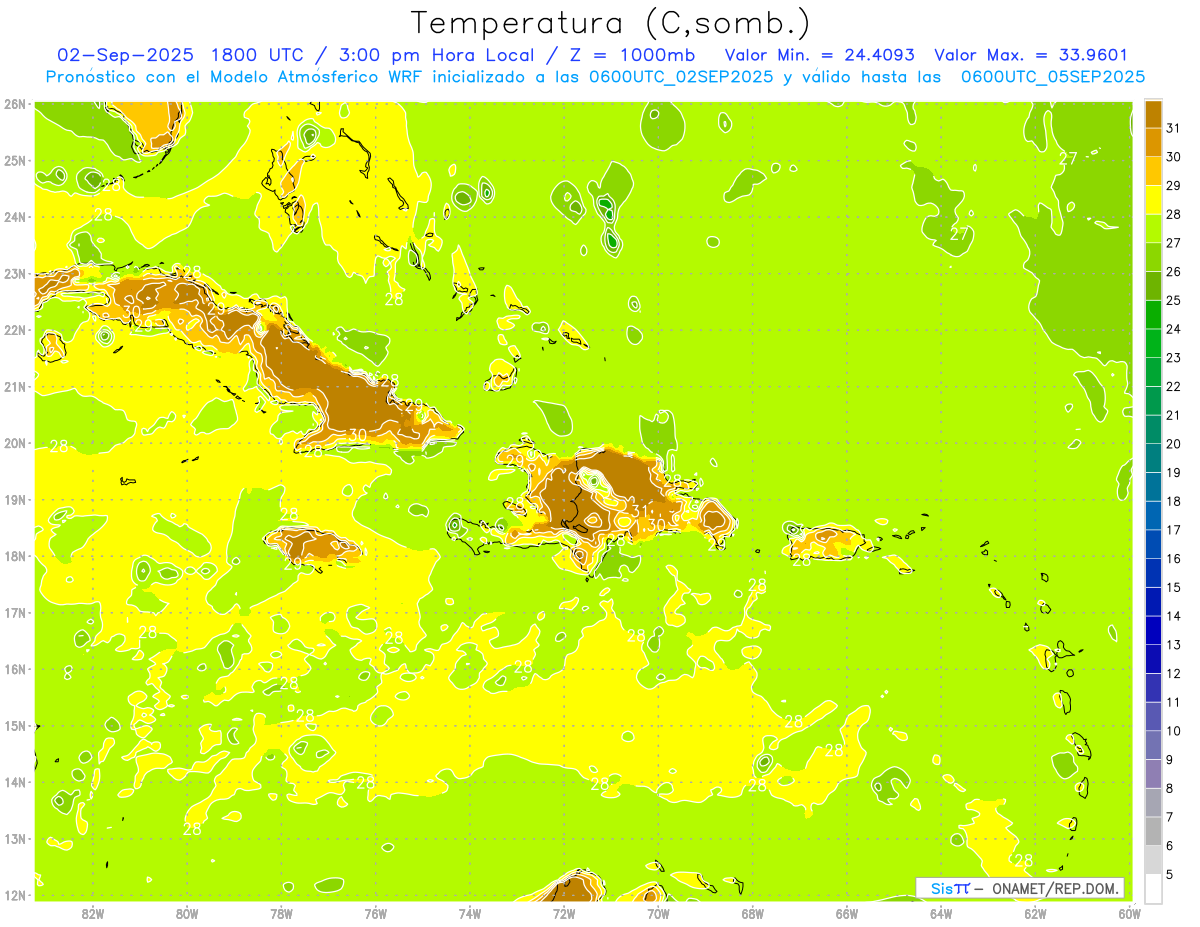Click the '31' contour label over Hispaniola
Viewport: 1200px width, 927px height.
tap(640, 511)
